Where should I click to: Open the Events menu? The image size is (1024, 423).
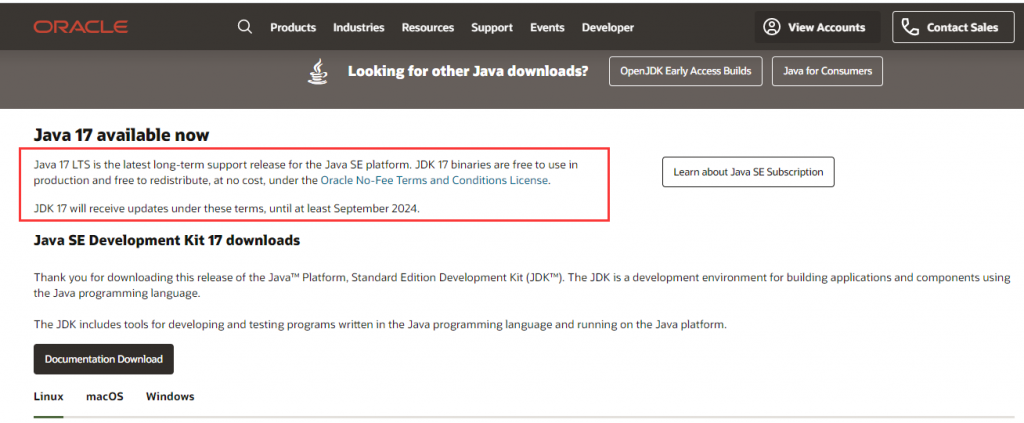pyautogui.click(x=547, y=27)
